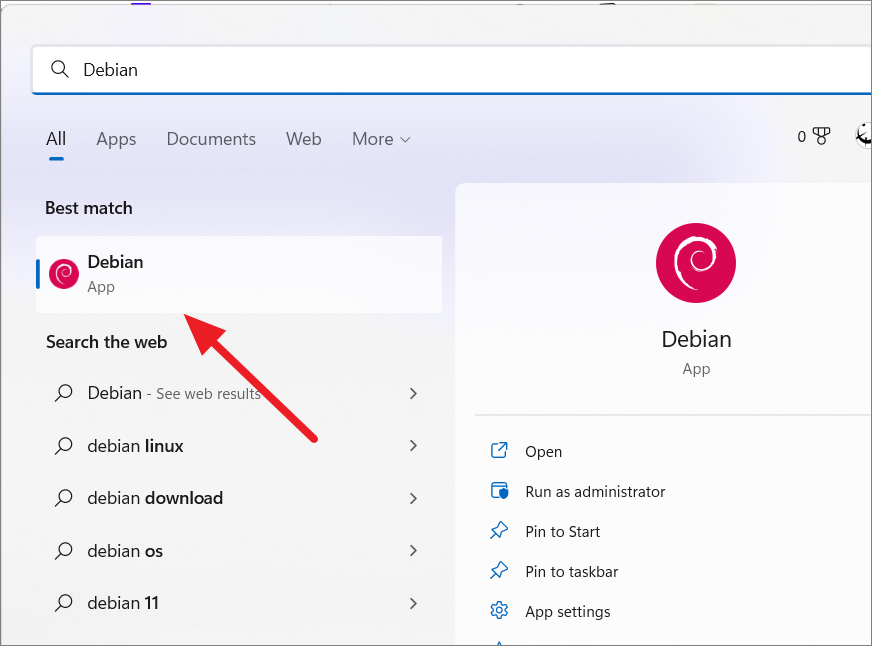
Task: Select the search magnifier icon in search bar
Action: (59, 69)
